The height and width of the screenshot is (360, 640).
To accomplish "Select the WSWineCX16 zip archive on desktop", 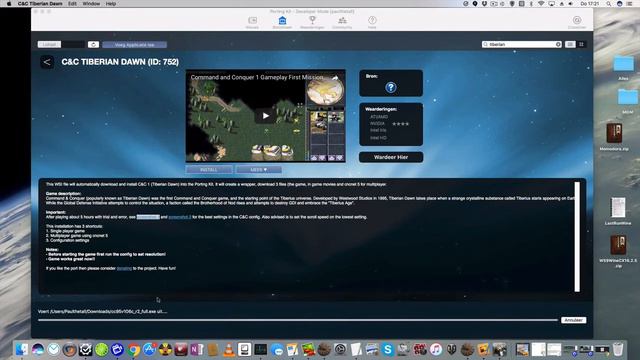I will point(618,250).
